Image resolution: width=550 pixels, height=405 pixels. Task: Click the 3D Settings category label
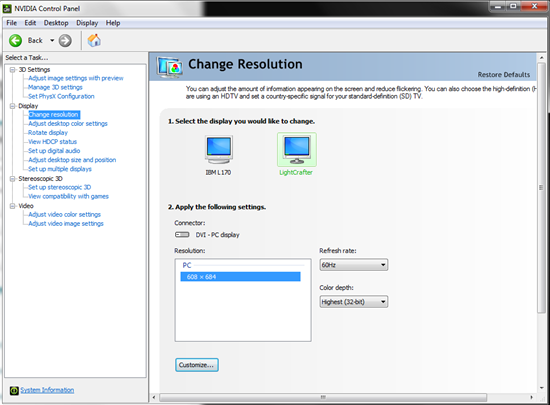click(34, 70)
